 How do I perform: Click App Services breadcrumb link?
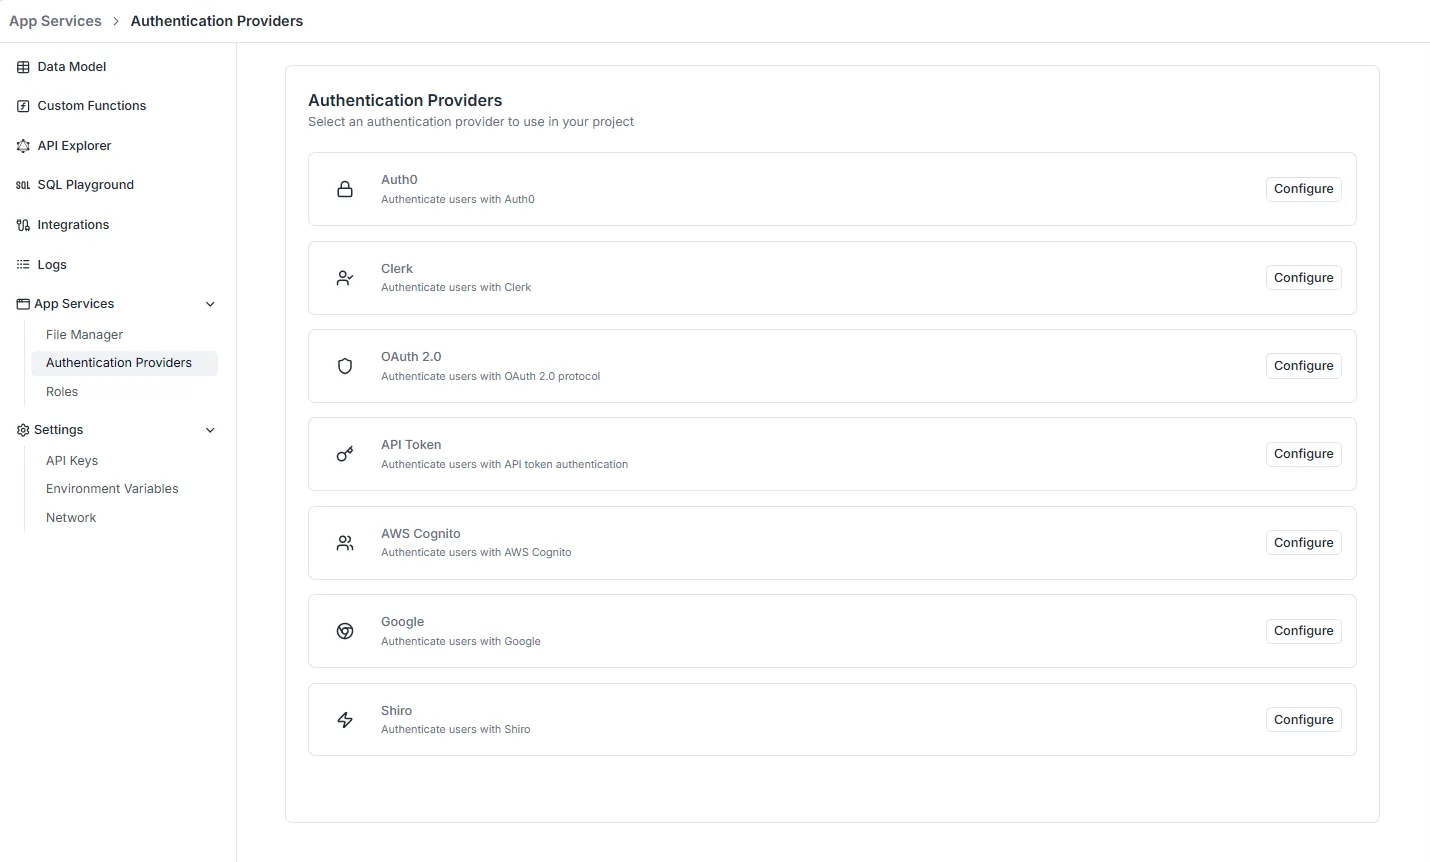[x=55, y=21]
